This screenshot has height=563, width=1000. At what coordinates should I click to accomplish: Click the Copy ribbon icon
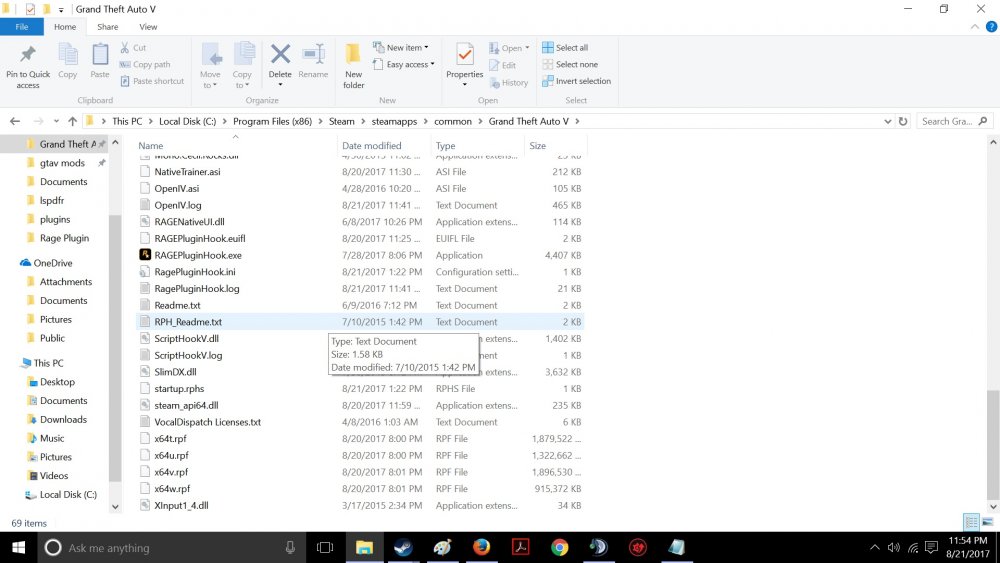68,62
